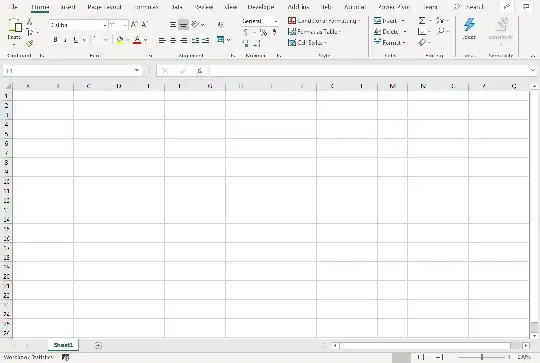Open the font size dropdown
Viewport: 540px width, 363px height.
125,25
